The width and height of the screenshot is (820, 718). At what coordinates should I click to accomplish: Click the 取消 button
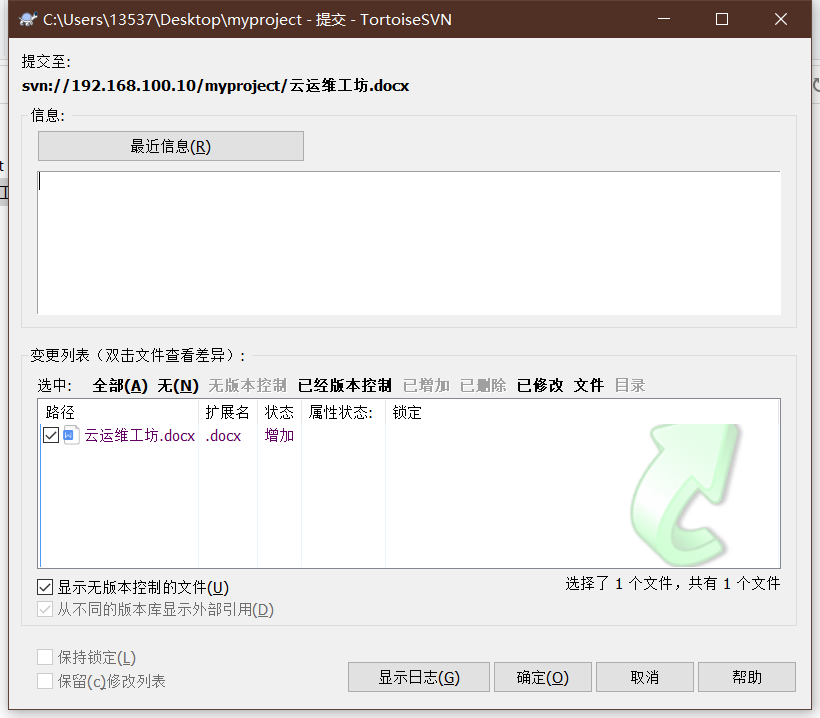[x=644, y=677]
